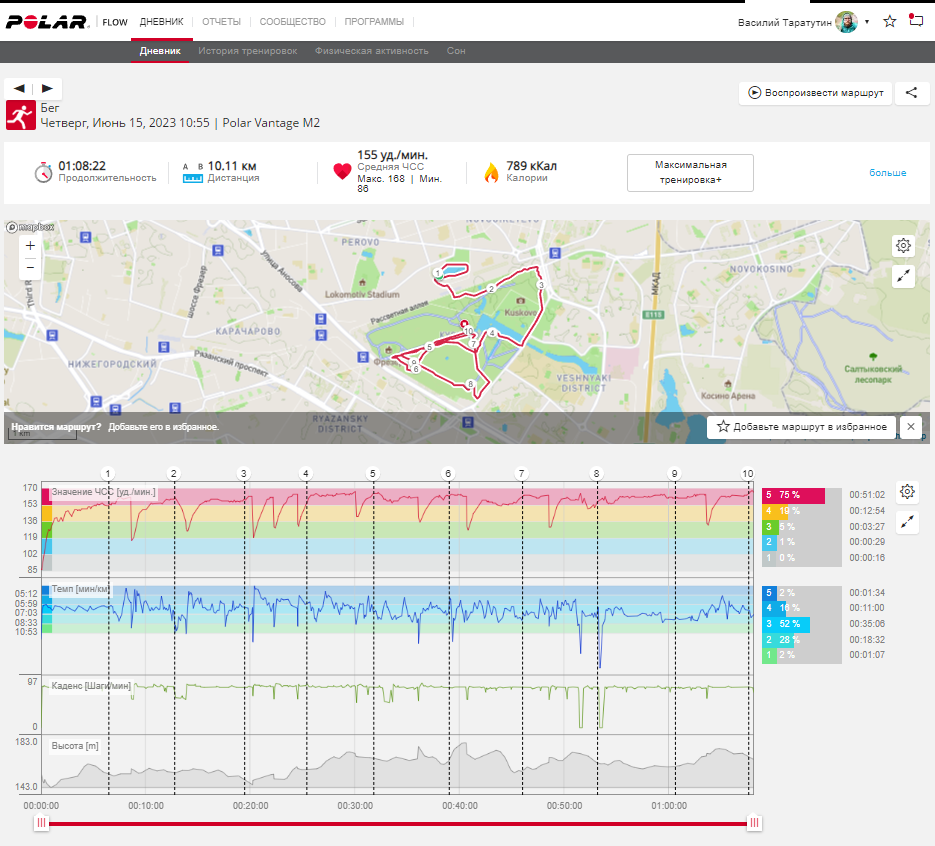Go to previous training with left arrow
This screenshot has height=846, width=935.
pyautogui.click(x=20, y=88)
